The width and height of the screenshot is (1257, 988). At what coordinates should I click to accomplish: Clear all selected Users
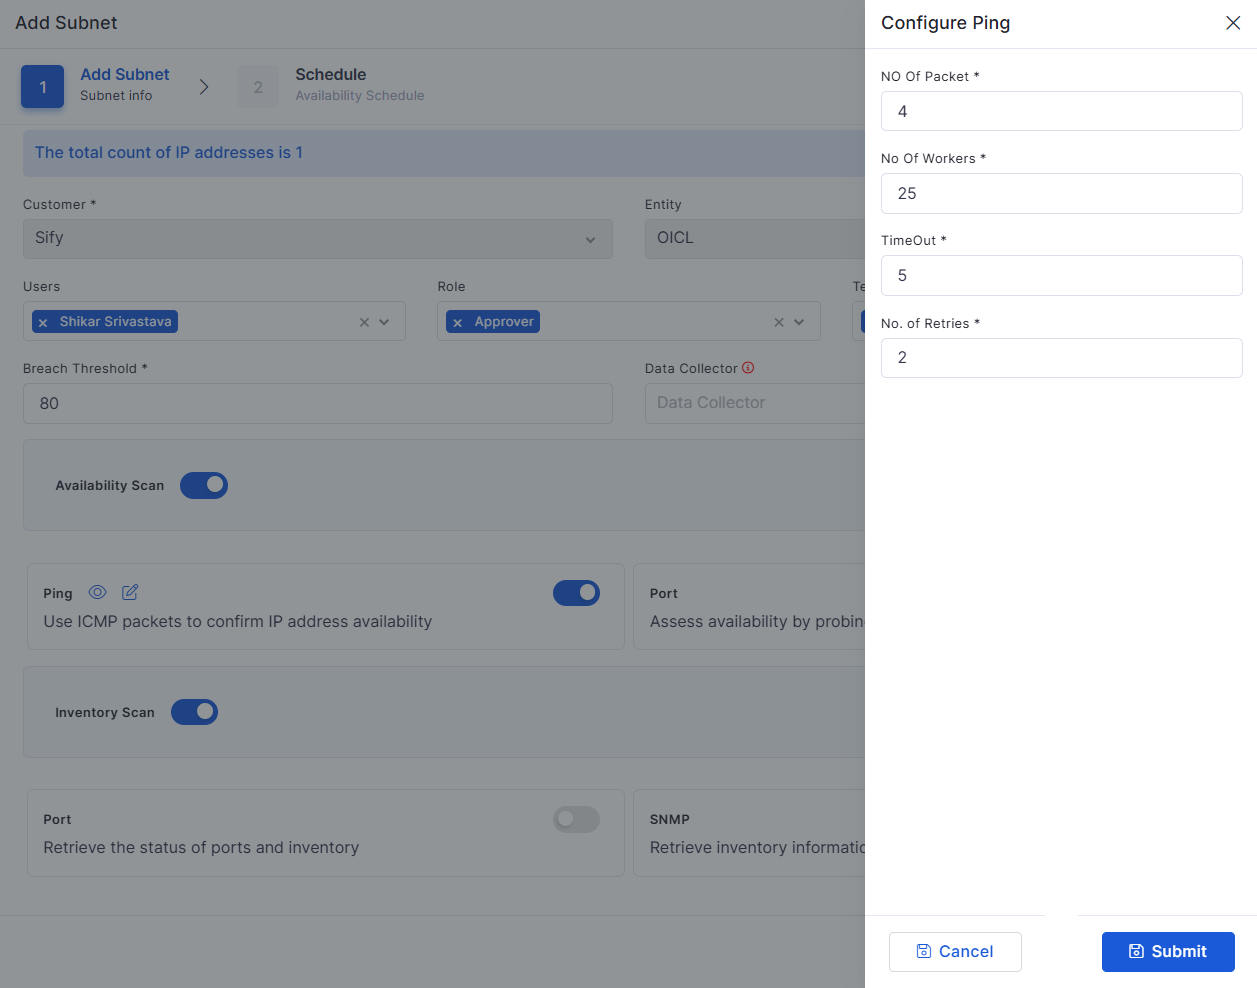pyautogui.click(x=364, y=322)
